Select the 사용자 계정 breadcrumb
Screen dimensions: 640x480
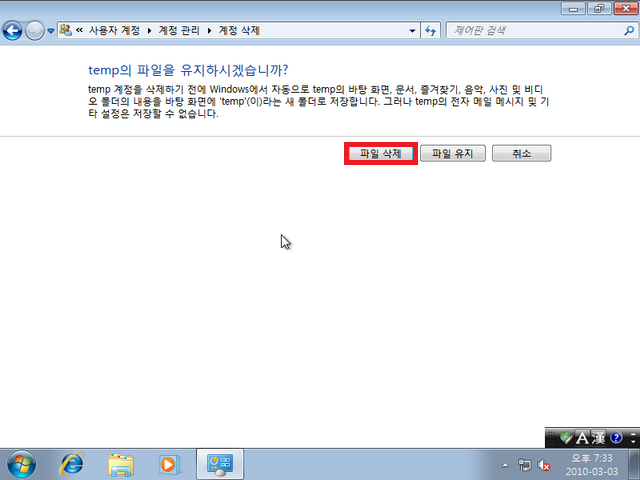pyautogui.click(x=114, y=31)
